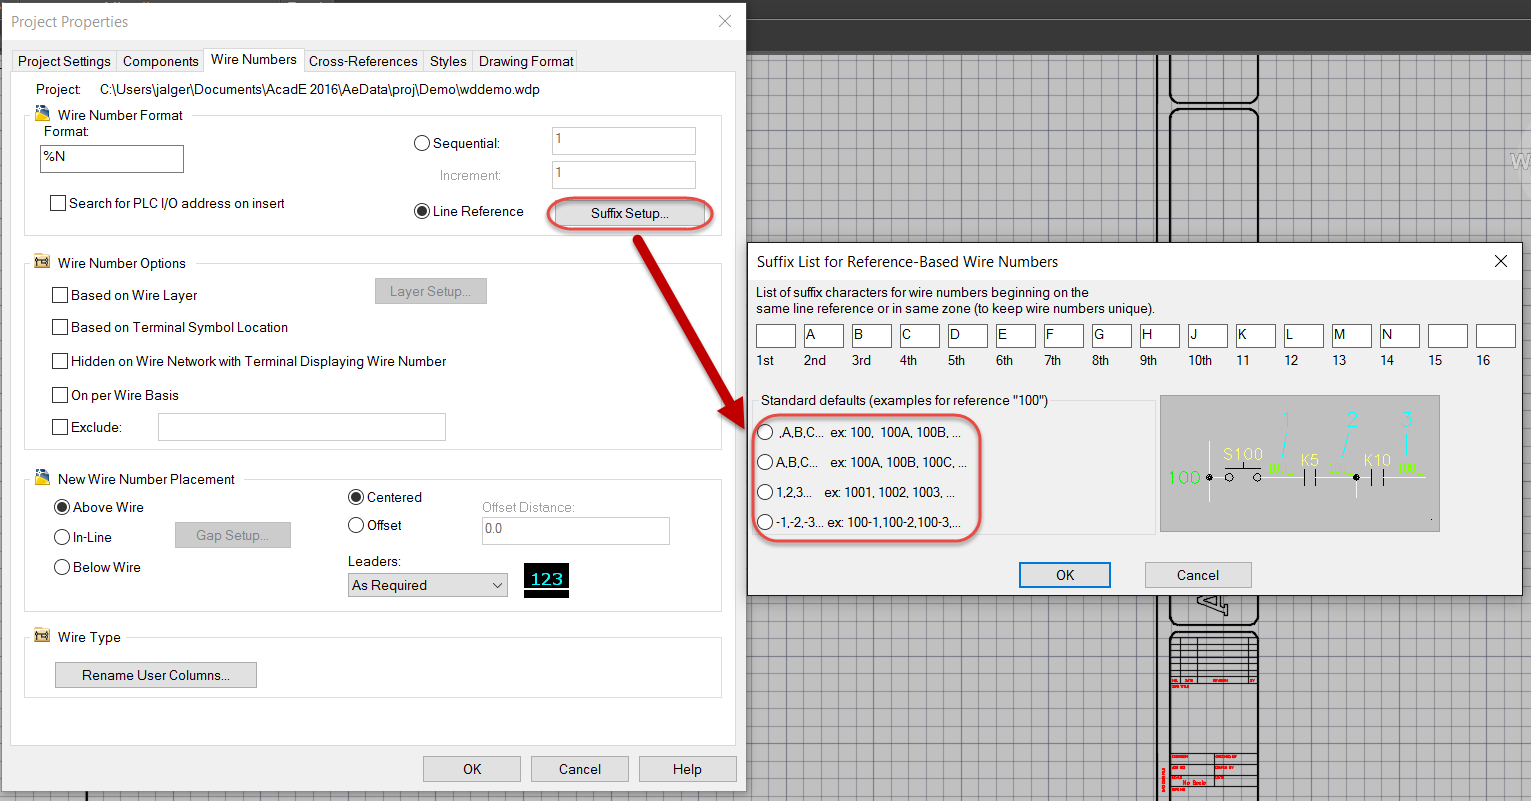Click the New Wire Number Placement section icon
The width and height of the screenshot is (1531, 801).
tap(41, 478)
